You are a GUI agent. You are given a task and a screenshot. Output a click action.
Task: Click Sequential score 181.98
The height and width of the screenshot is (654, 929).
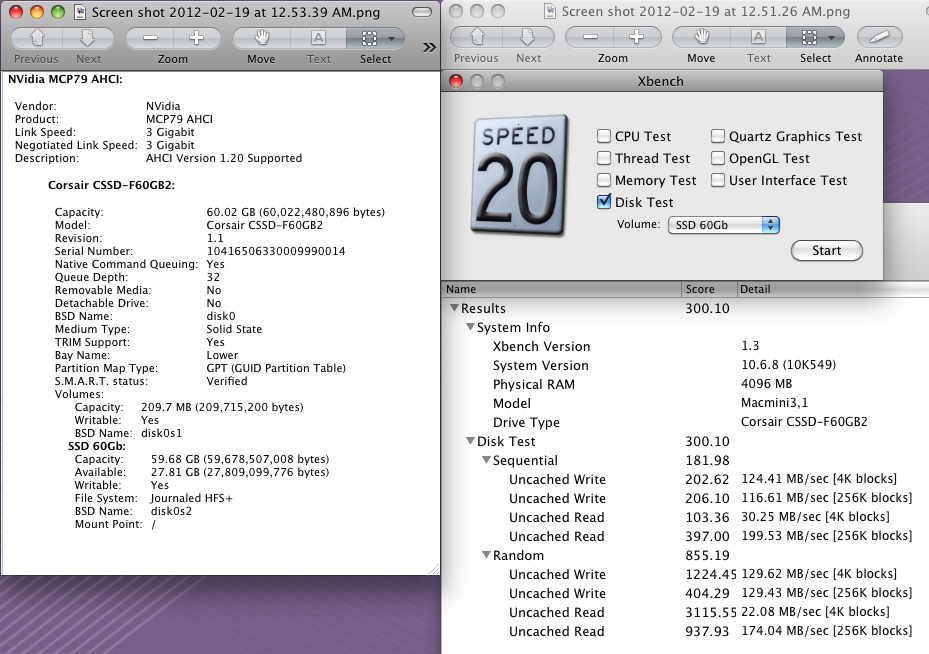click(x=707, y=460)
